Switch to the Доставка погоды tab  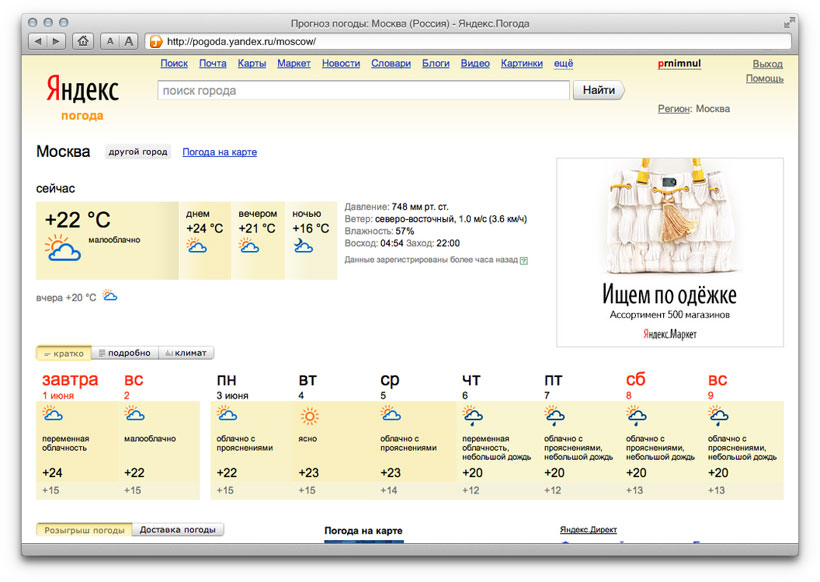[x=176, y=531]
